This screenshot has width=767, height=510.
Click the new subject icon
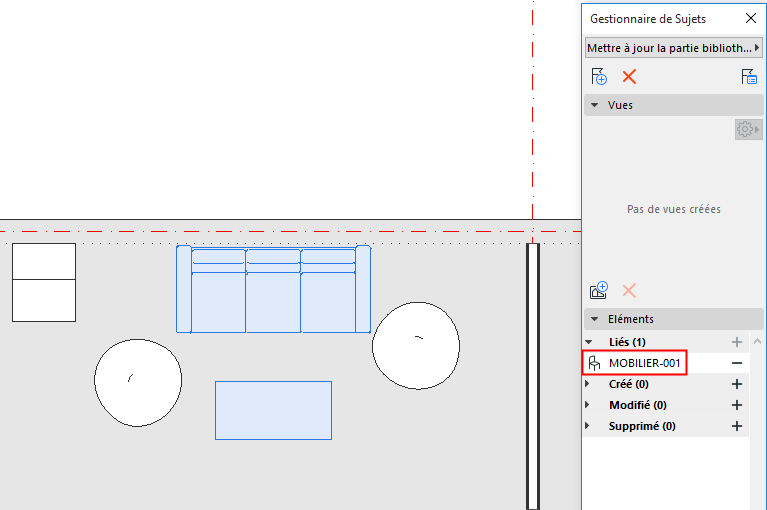(600, 77)
